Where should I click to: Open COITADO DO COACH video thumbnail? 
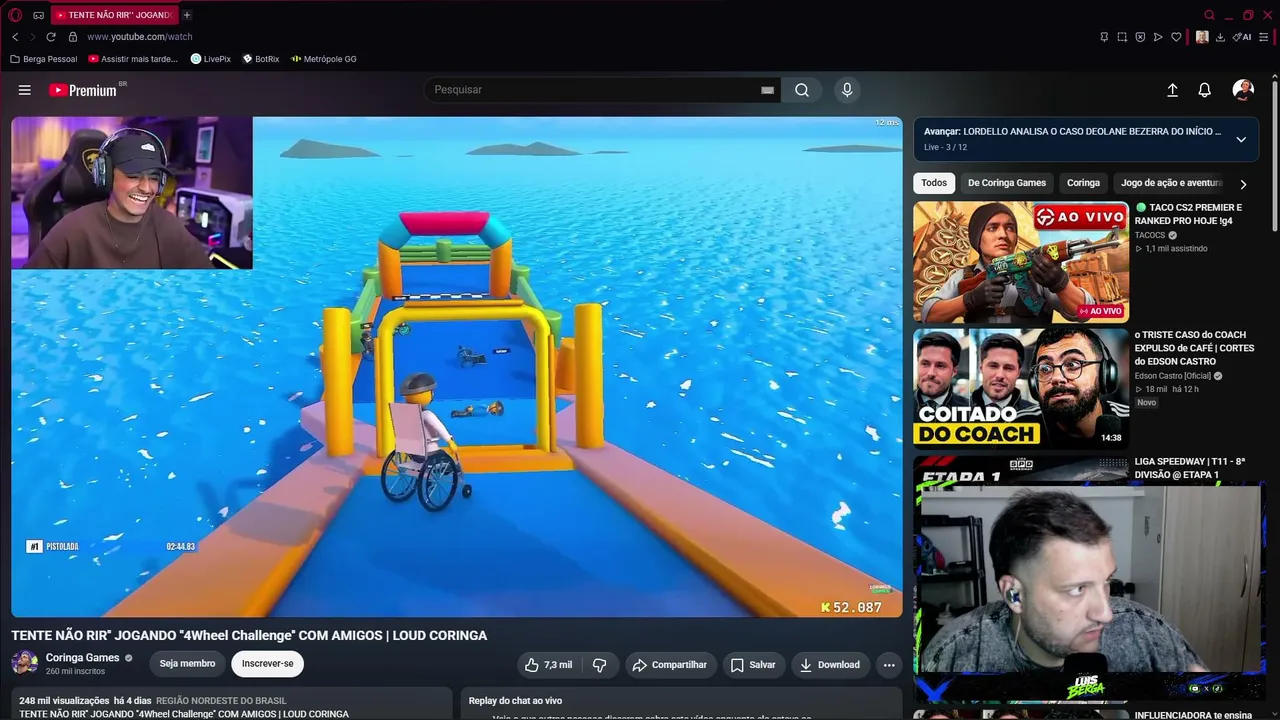pos(1021,388)
